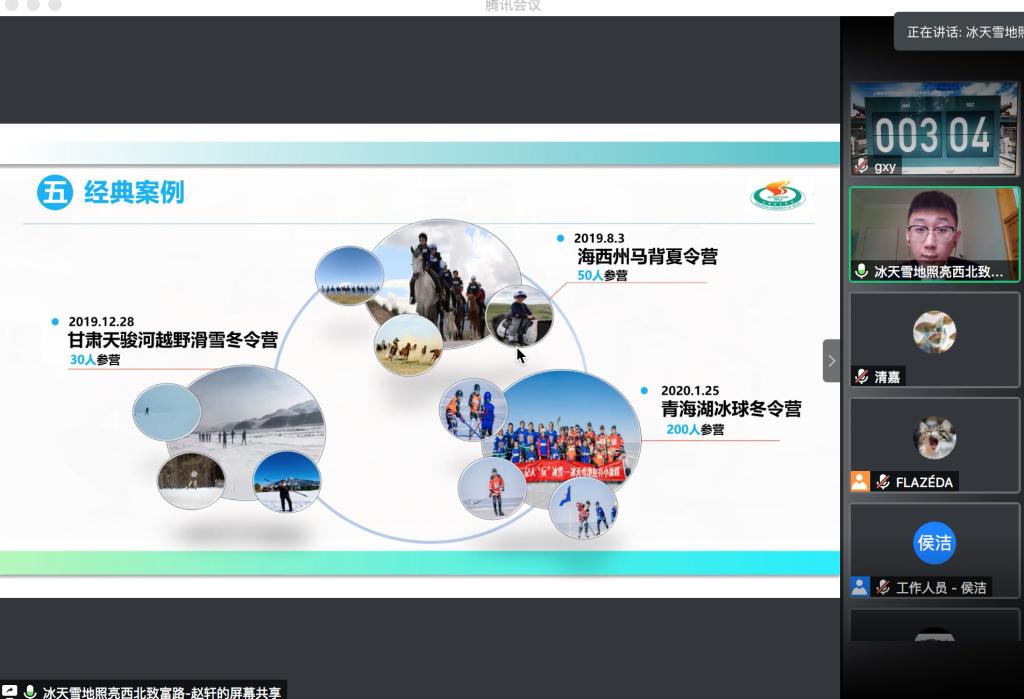Viewport: 1024px width, 699px height.
Task: Click gxy's muted microphone icon
Action: pos(861,166)
